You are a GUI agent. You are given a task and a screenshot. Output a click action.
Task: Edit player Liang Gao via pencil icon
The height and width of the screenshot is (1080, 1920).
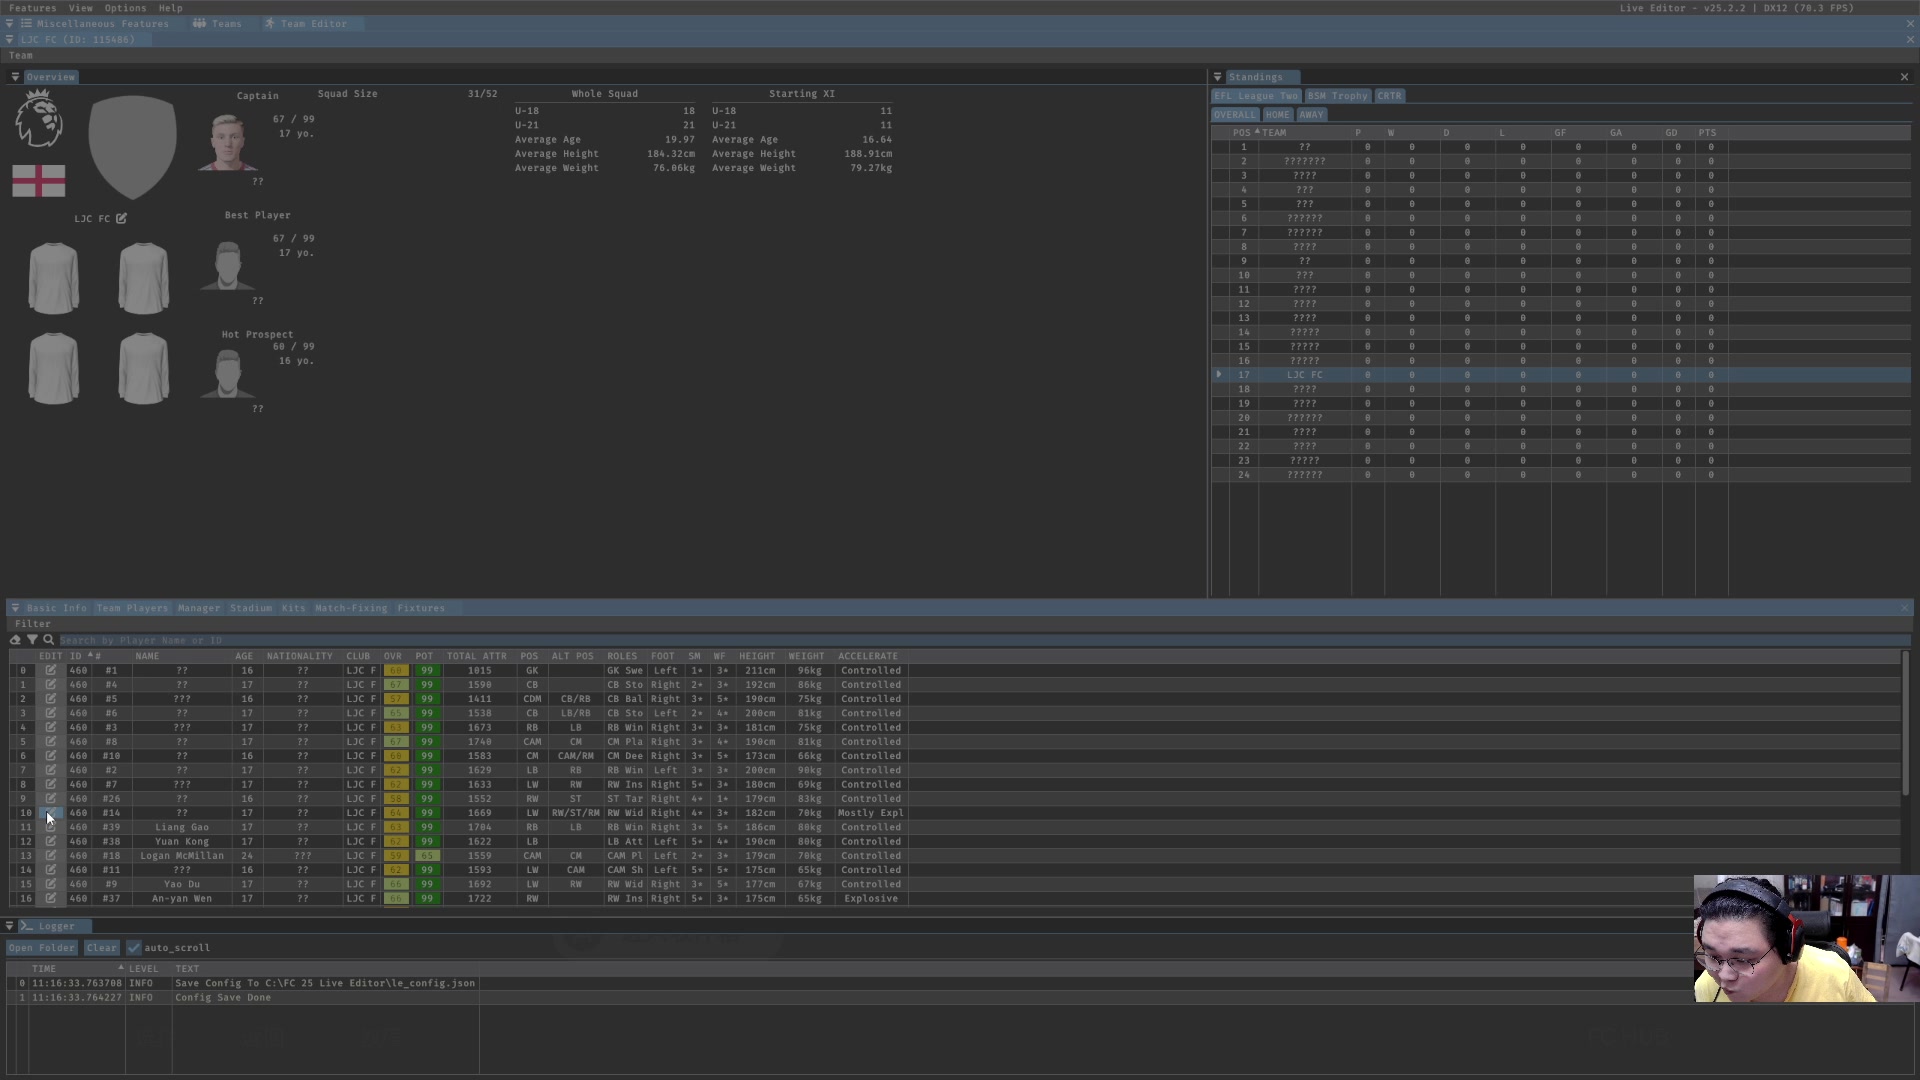pos(50,827)
